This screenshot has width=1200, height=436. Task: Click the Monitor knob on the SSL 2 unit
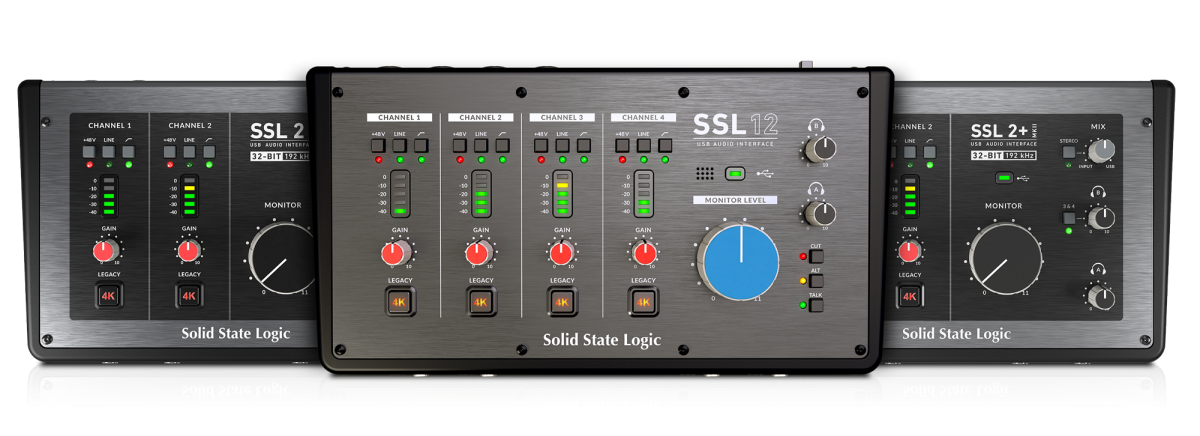point(279,256)
